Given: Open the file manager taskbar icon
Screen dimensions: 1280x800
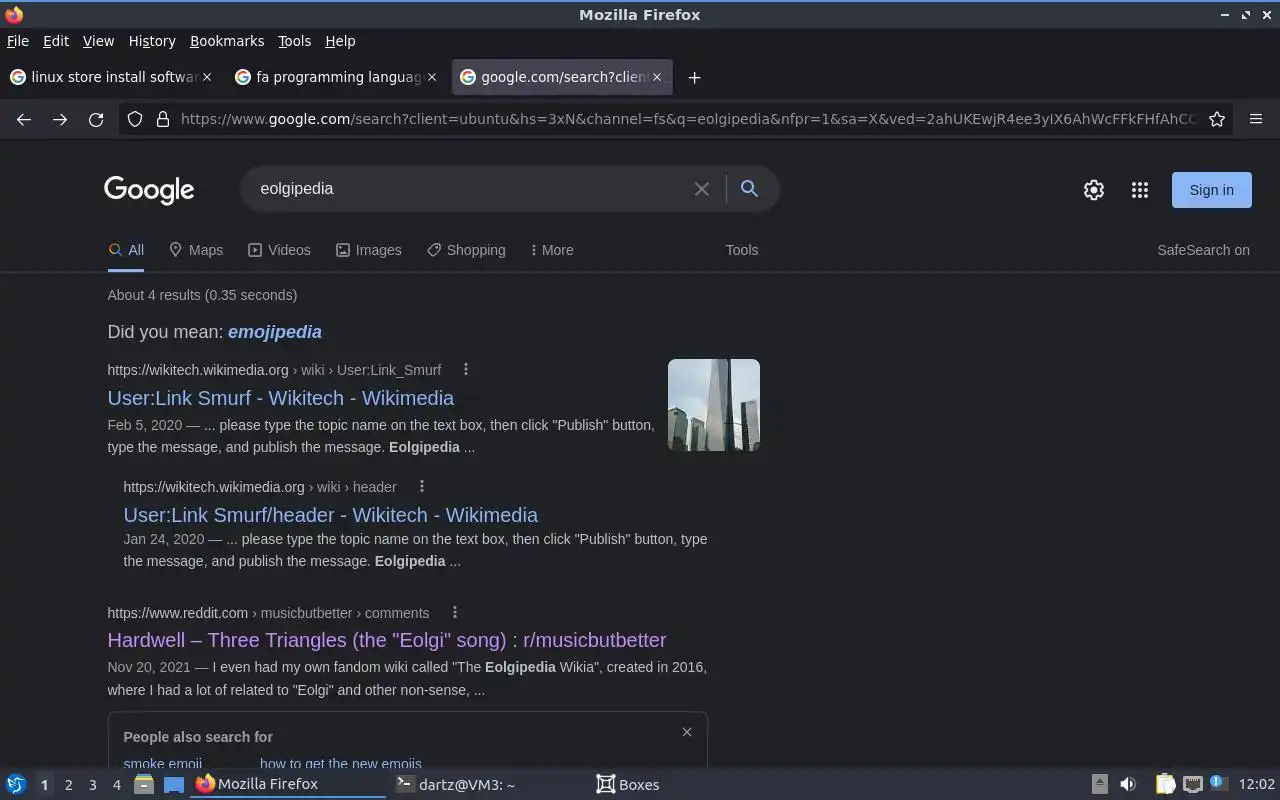Looking at the screenshot, I should 144,784.
